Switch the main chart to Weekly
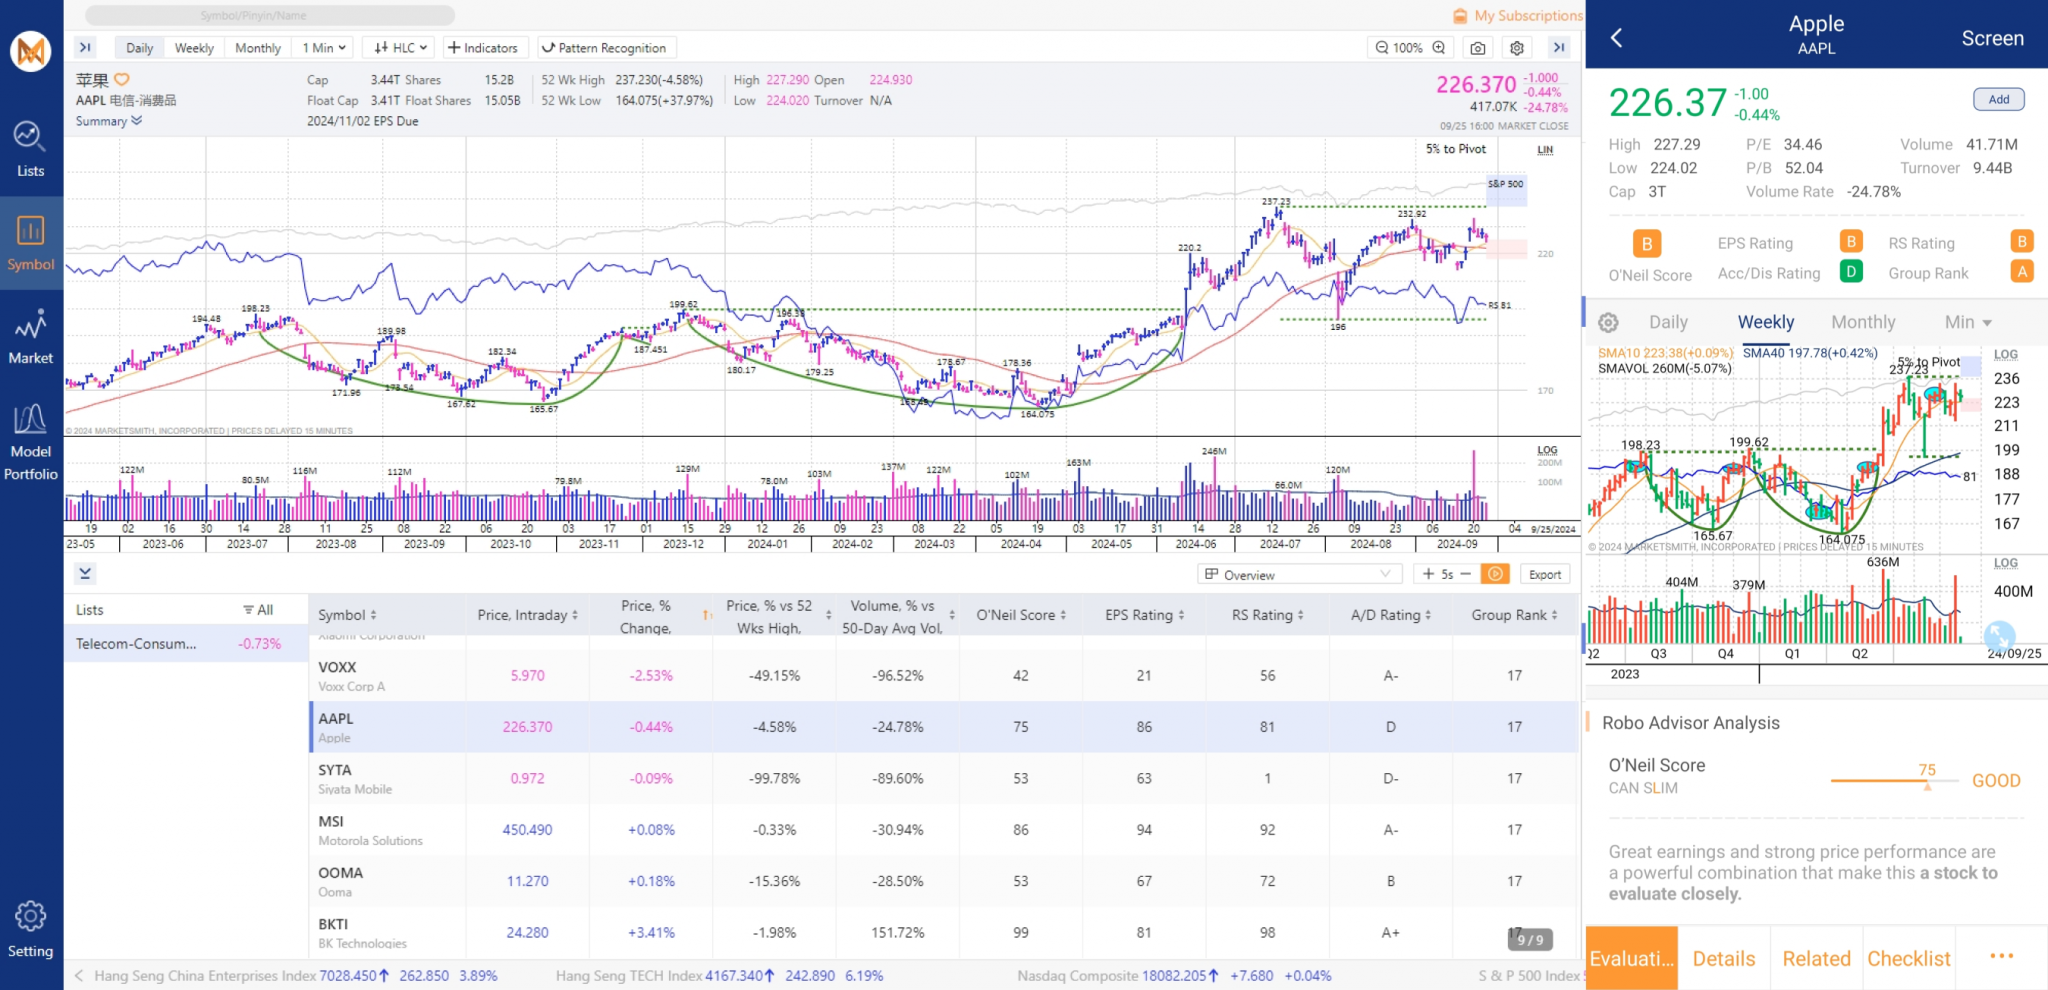The width and height of the screenshot is (2048, 990). coord(194,48)
